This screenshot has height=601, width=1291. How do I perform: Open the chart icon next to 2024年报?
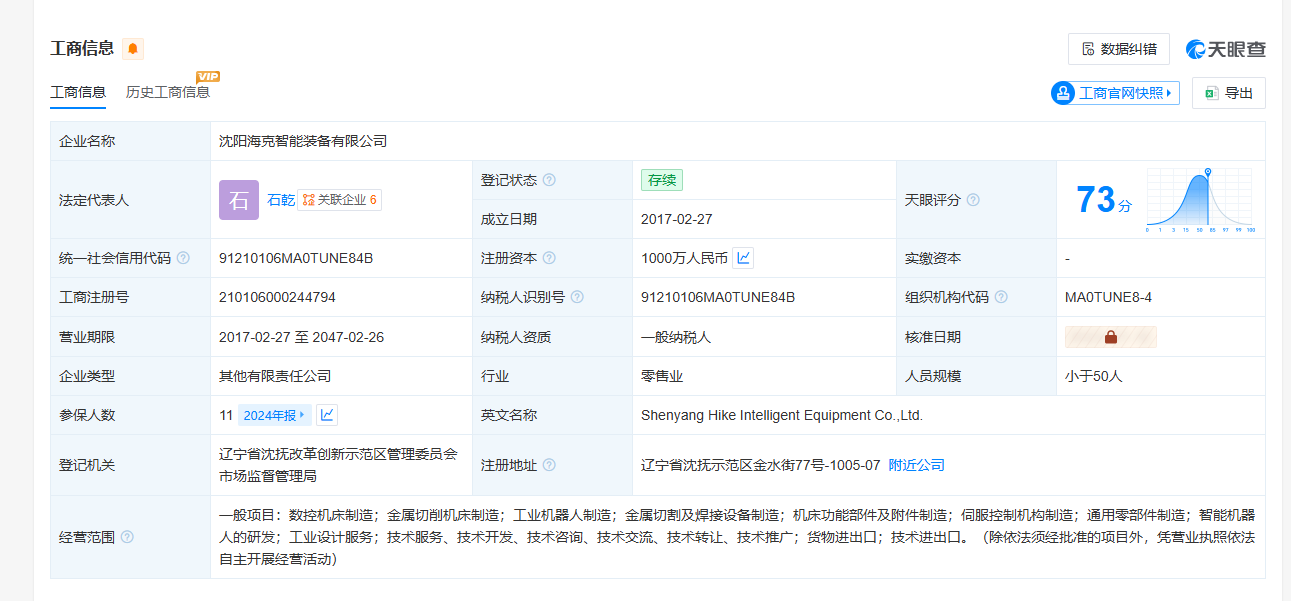tap(327, 415)
